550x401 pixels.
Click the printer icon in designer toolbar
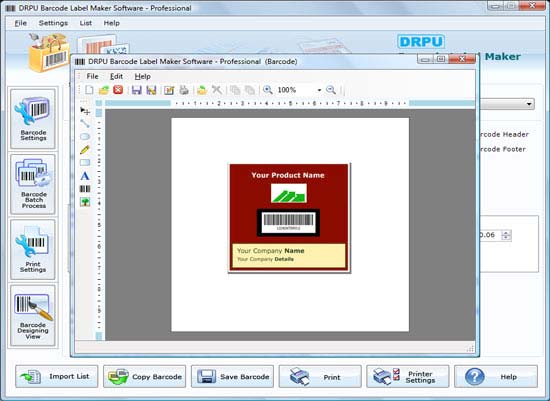[x=184, y=90]
